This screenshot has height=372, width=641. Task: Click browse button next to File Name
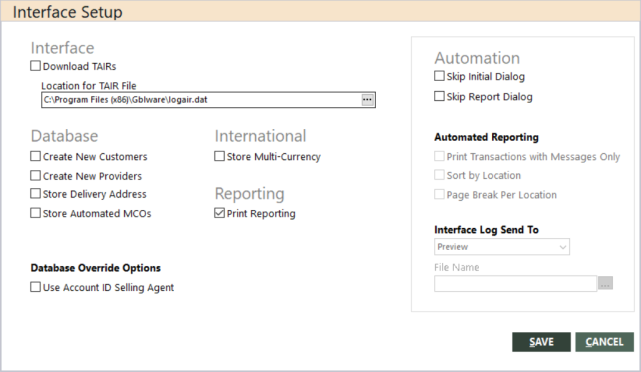tap(605, 283)
